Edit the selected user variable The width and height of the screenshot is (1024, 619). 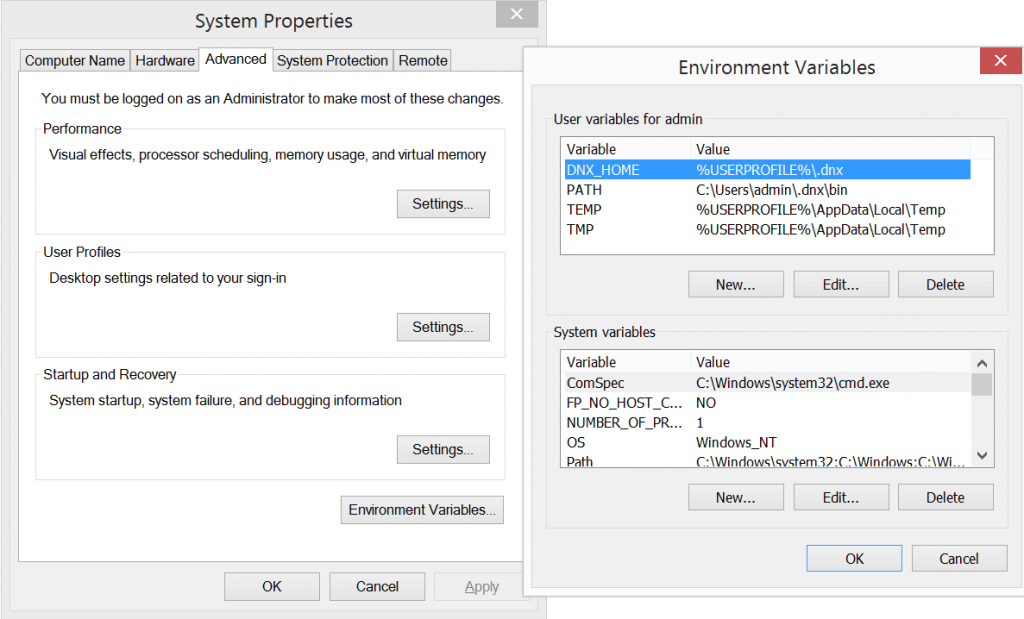tap(840, 285)
